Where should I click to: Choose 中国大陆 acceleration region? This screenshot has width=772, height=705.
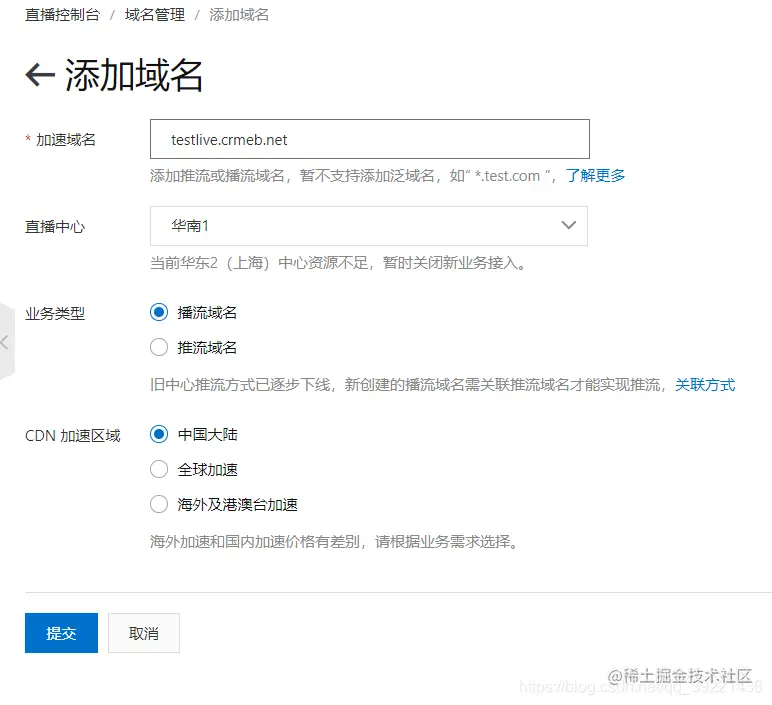pyautogui.click(x=159, y=434)
